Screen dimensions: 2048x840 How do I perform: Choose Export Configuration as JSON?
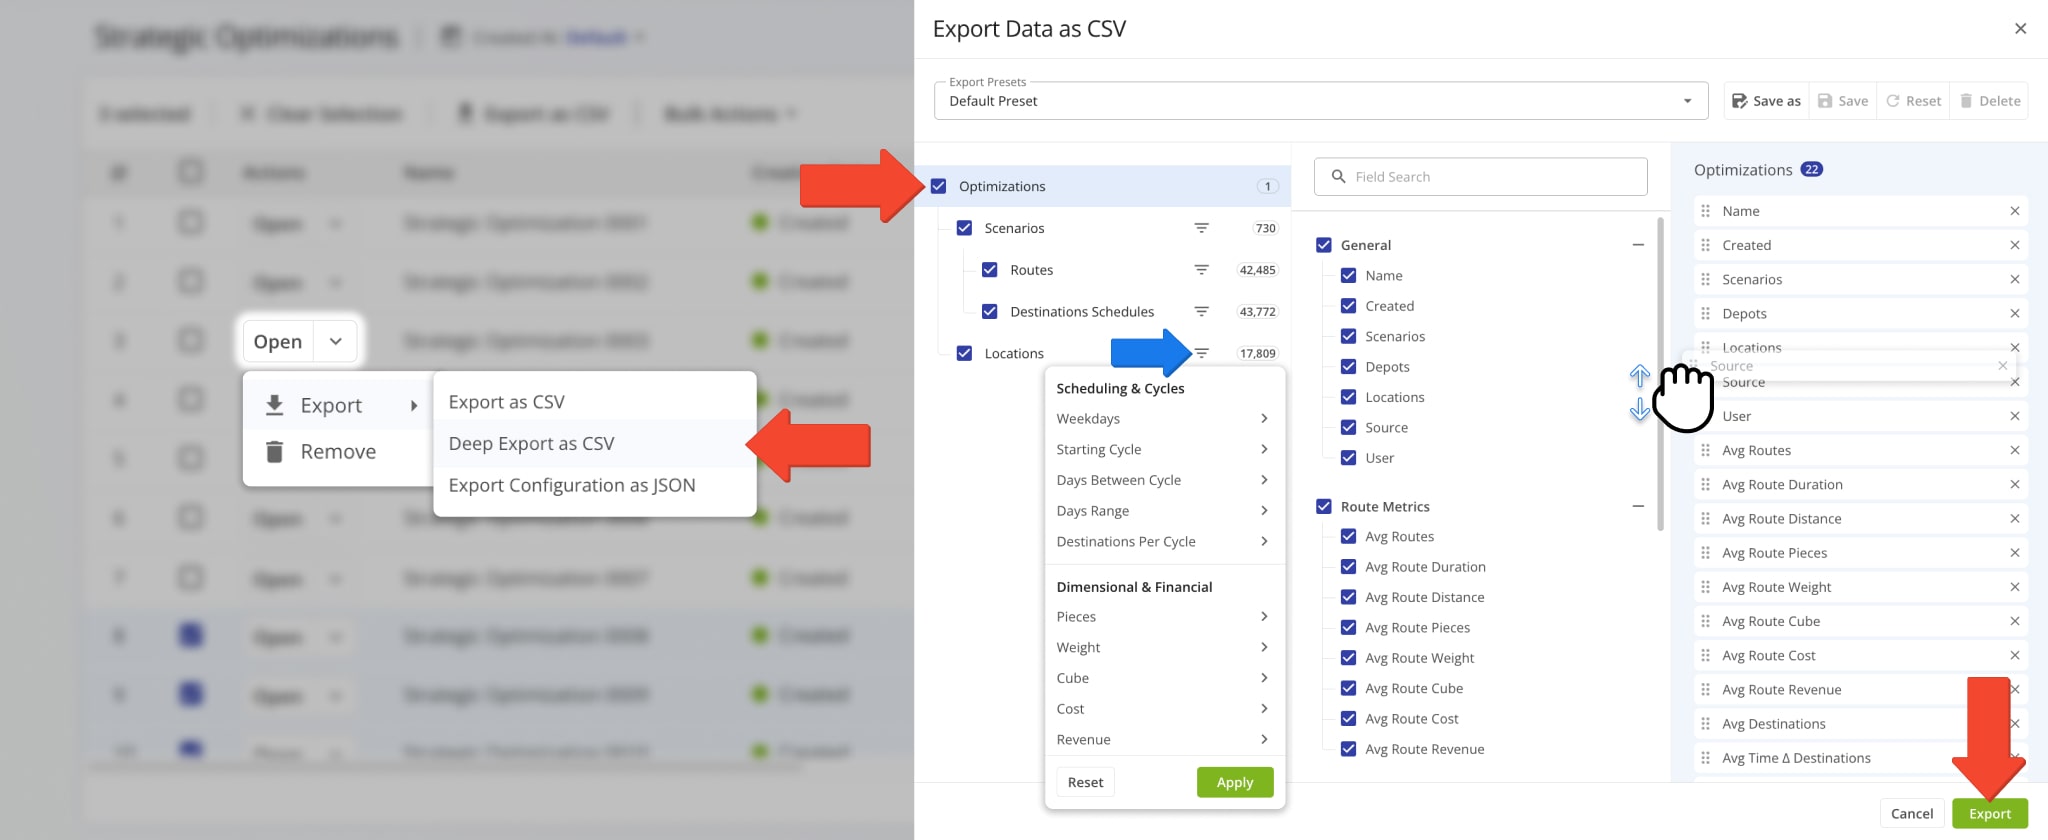pos(594,485)
